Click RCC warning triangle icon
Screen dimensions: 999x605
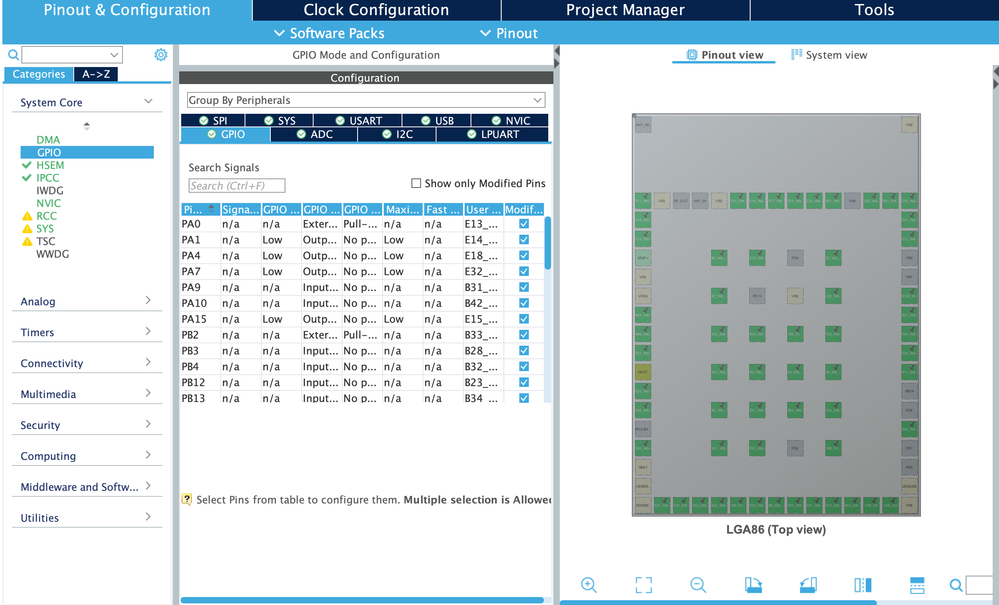pyautogui.click(x=27, y=216)
